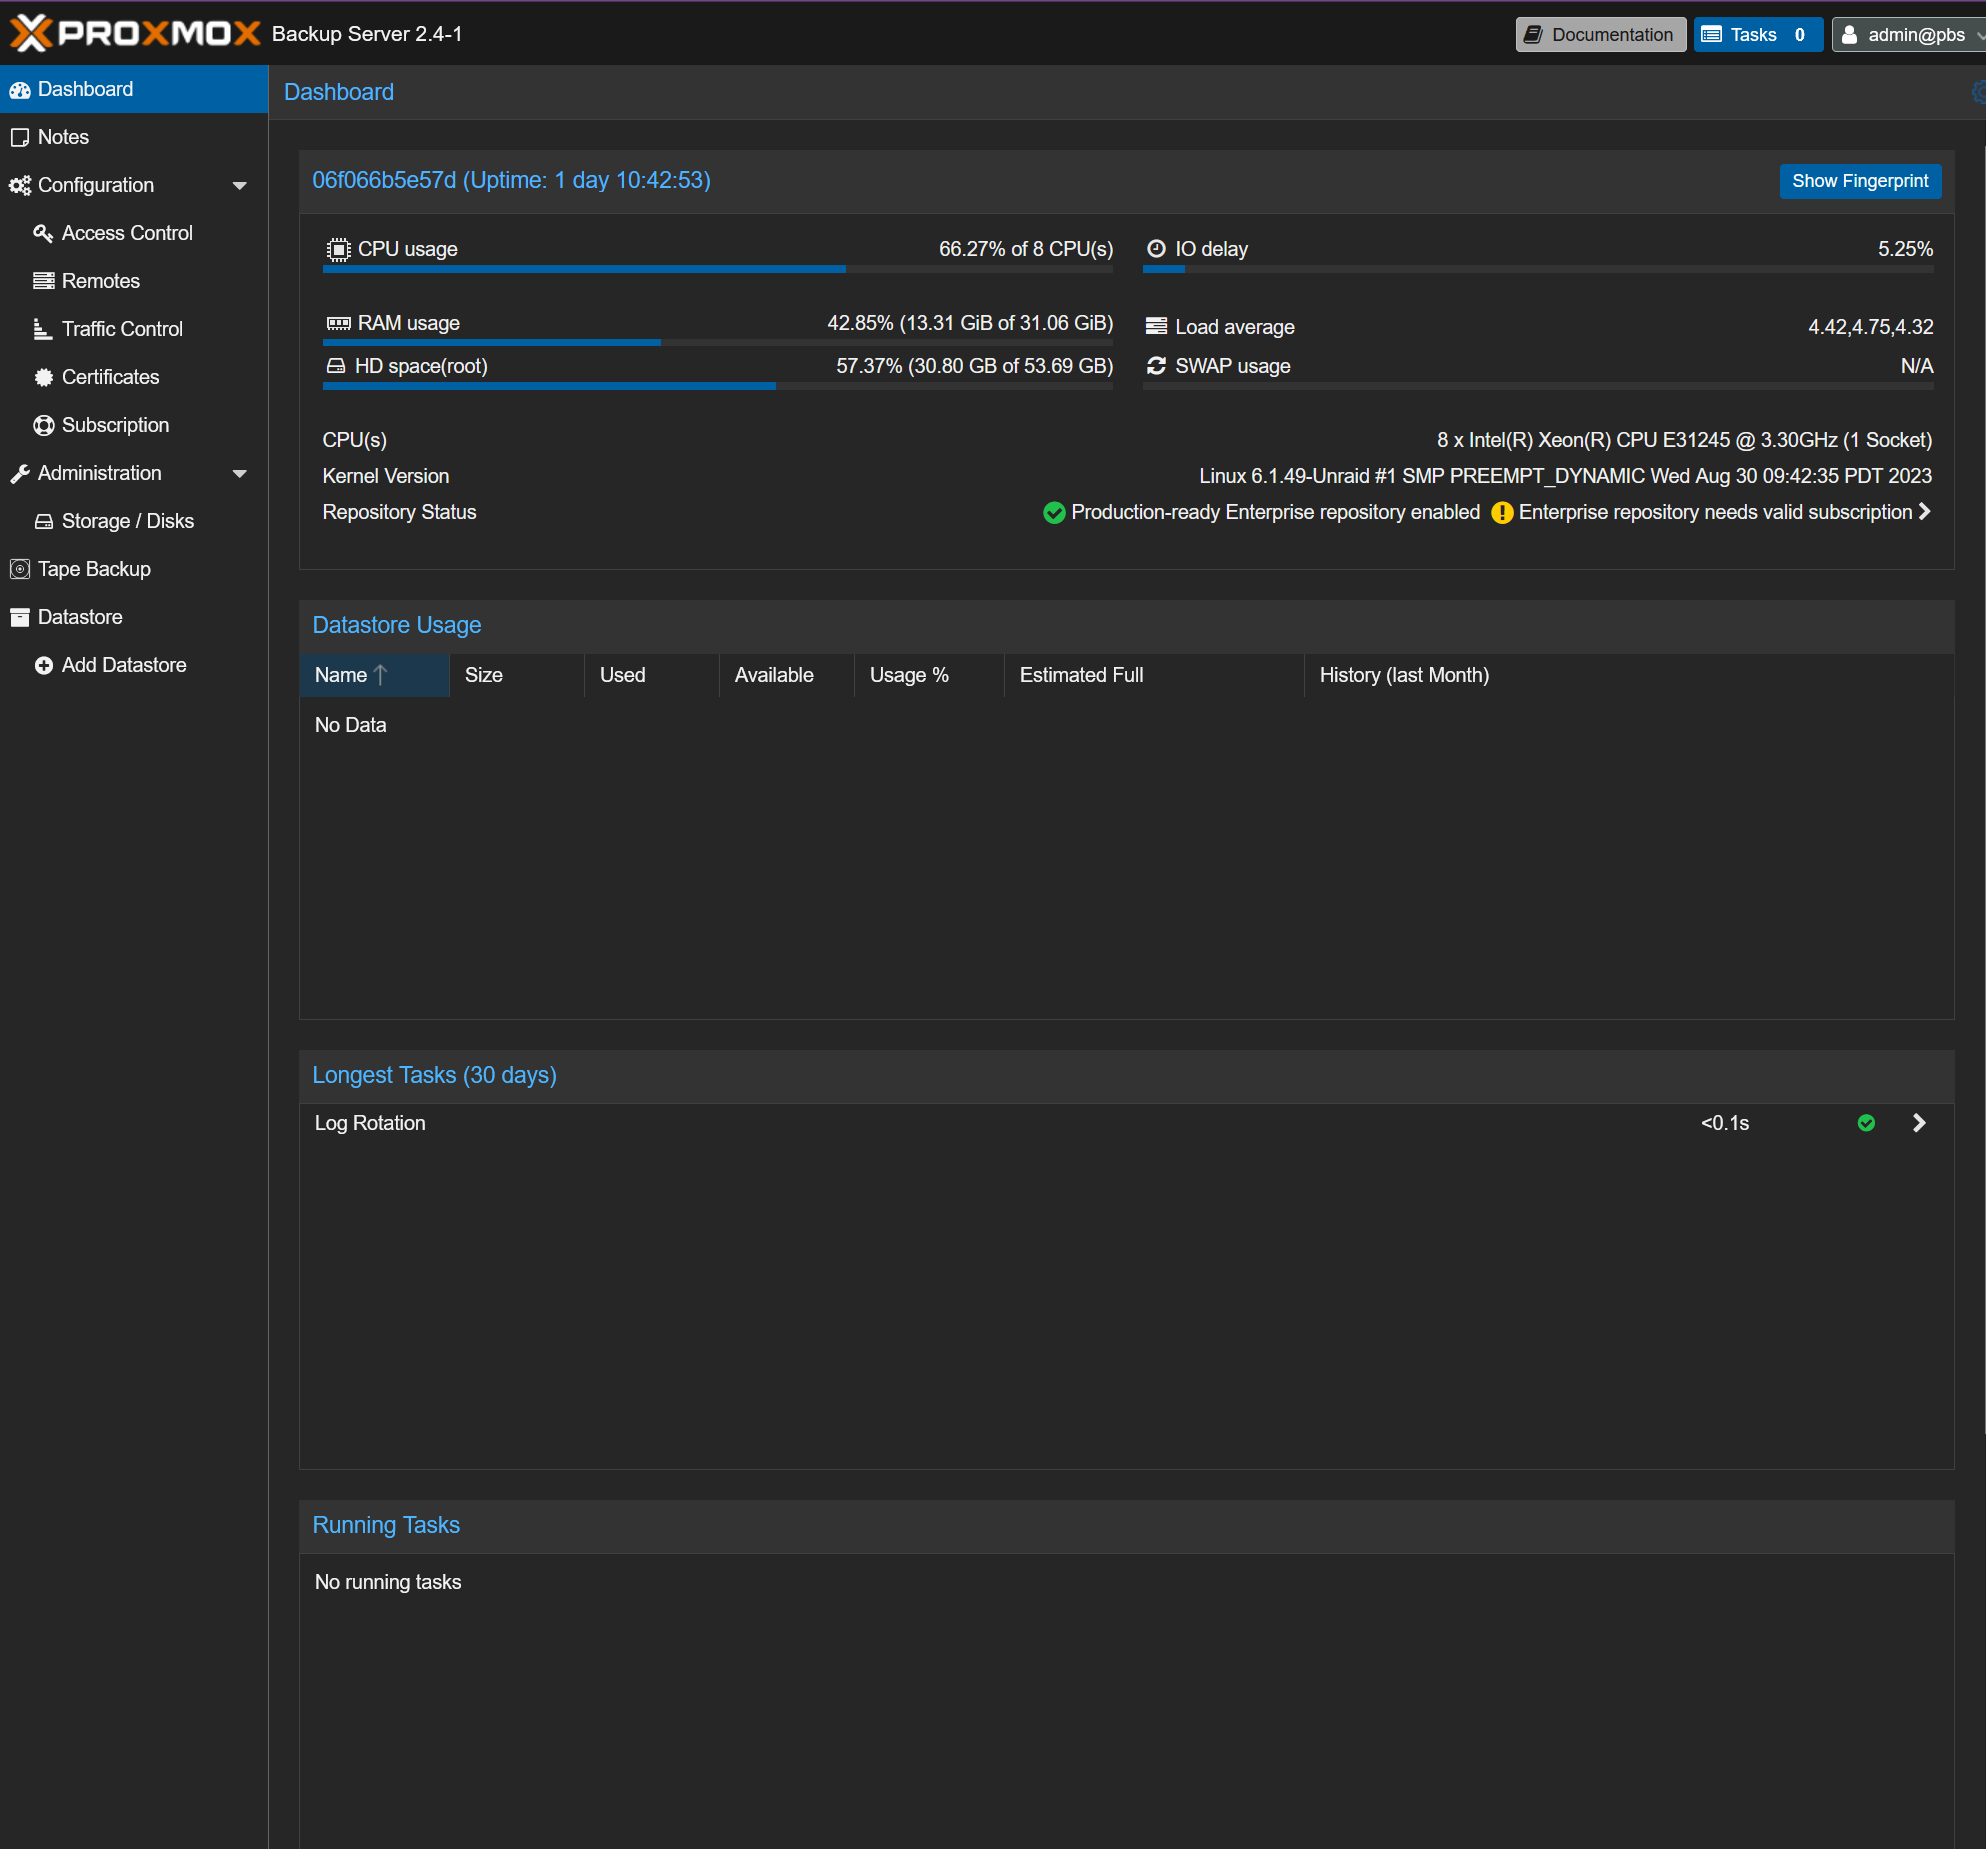Sort datastores by the Used column
This screenshot has height=1849, width=1986.
622,675
